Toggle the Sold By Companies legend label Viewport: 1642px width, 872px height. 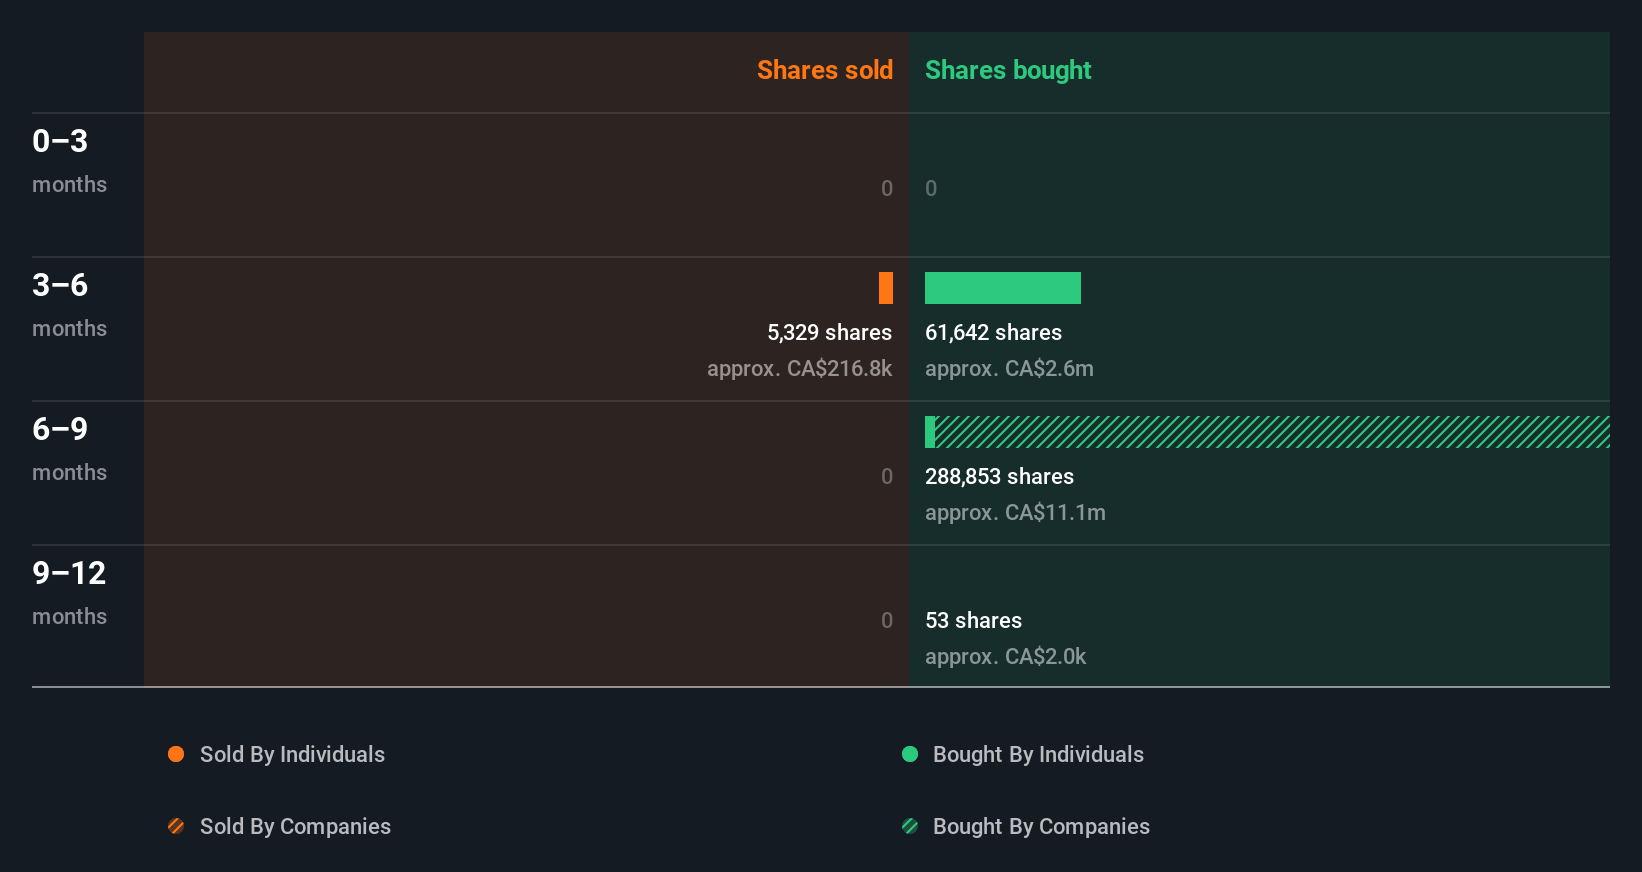(295, 826)
